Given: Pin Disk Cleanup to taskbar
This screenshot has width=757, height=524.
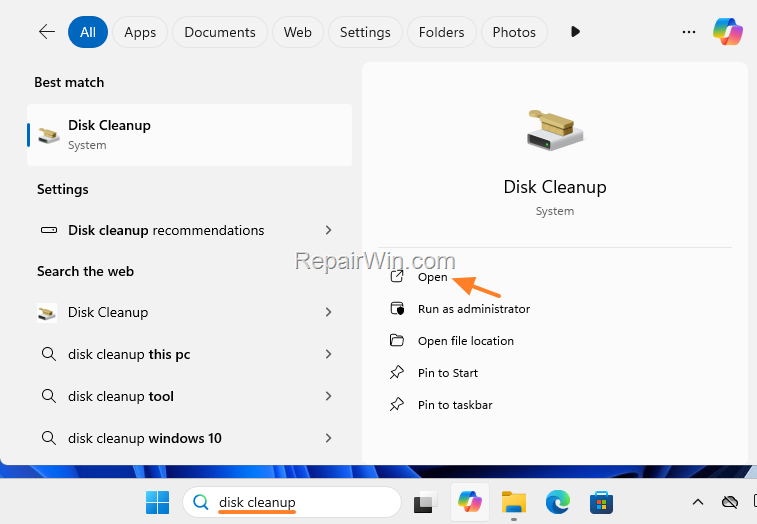Looking at the screenshot, I should [454, 405].
